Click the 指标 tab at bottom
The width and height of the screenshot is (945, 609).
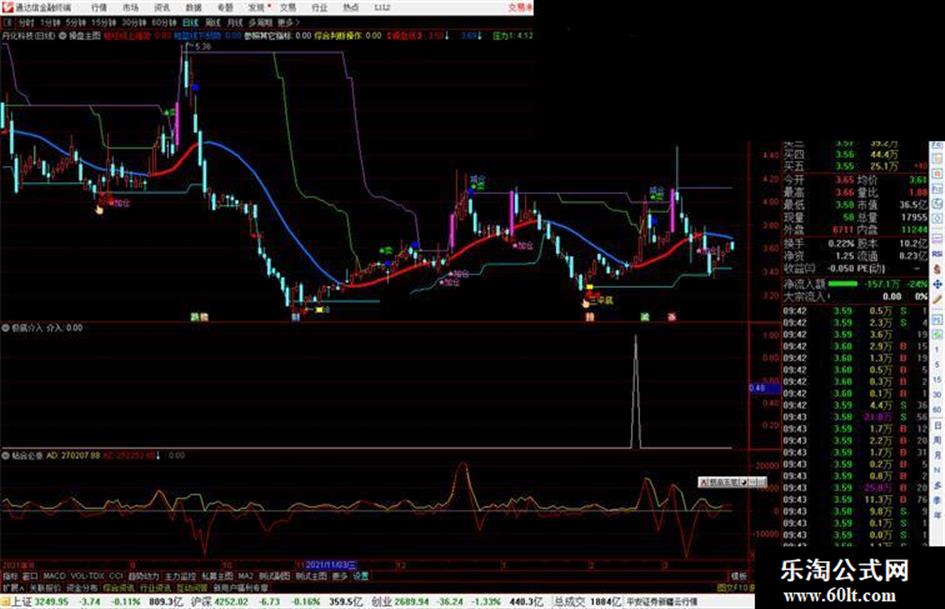(10, 576)
